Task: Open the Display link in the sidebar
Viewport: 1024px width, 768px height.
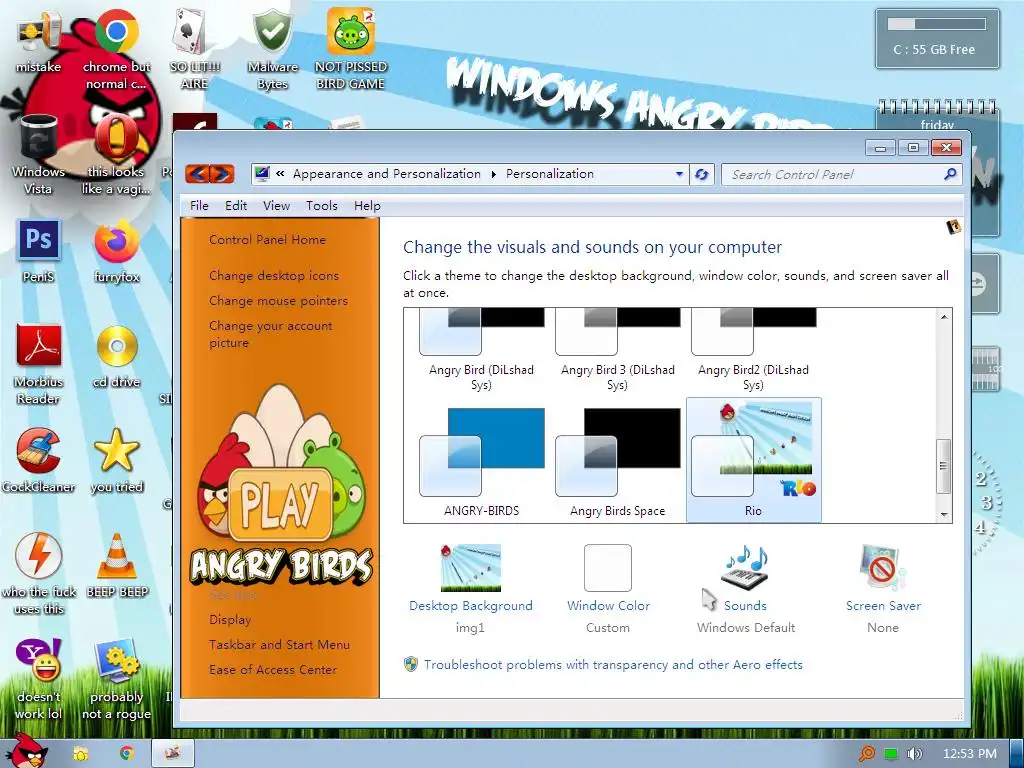Action: coord(230,620)
